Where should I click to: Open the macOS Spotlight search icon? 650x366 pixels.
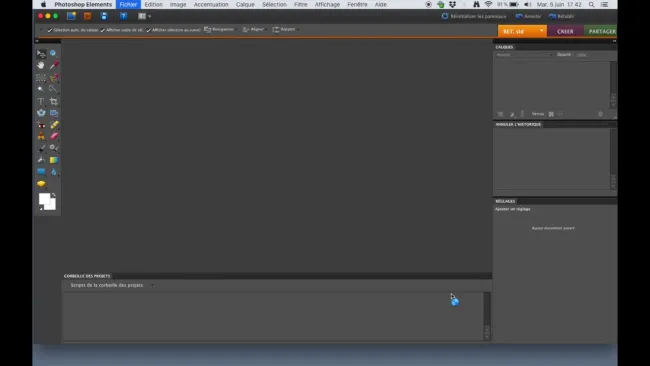[x=592, y=5]
